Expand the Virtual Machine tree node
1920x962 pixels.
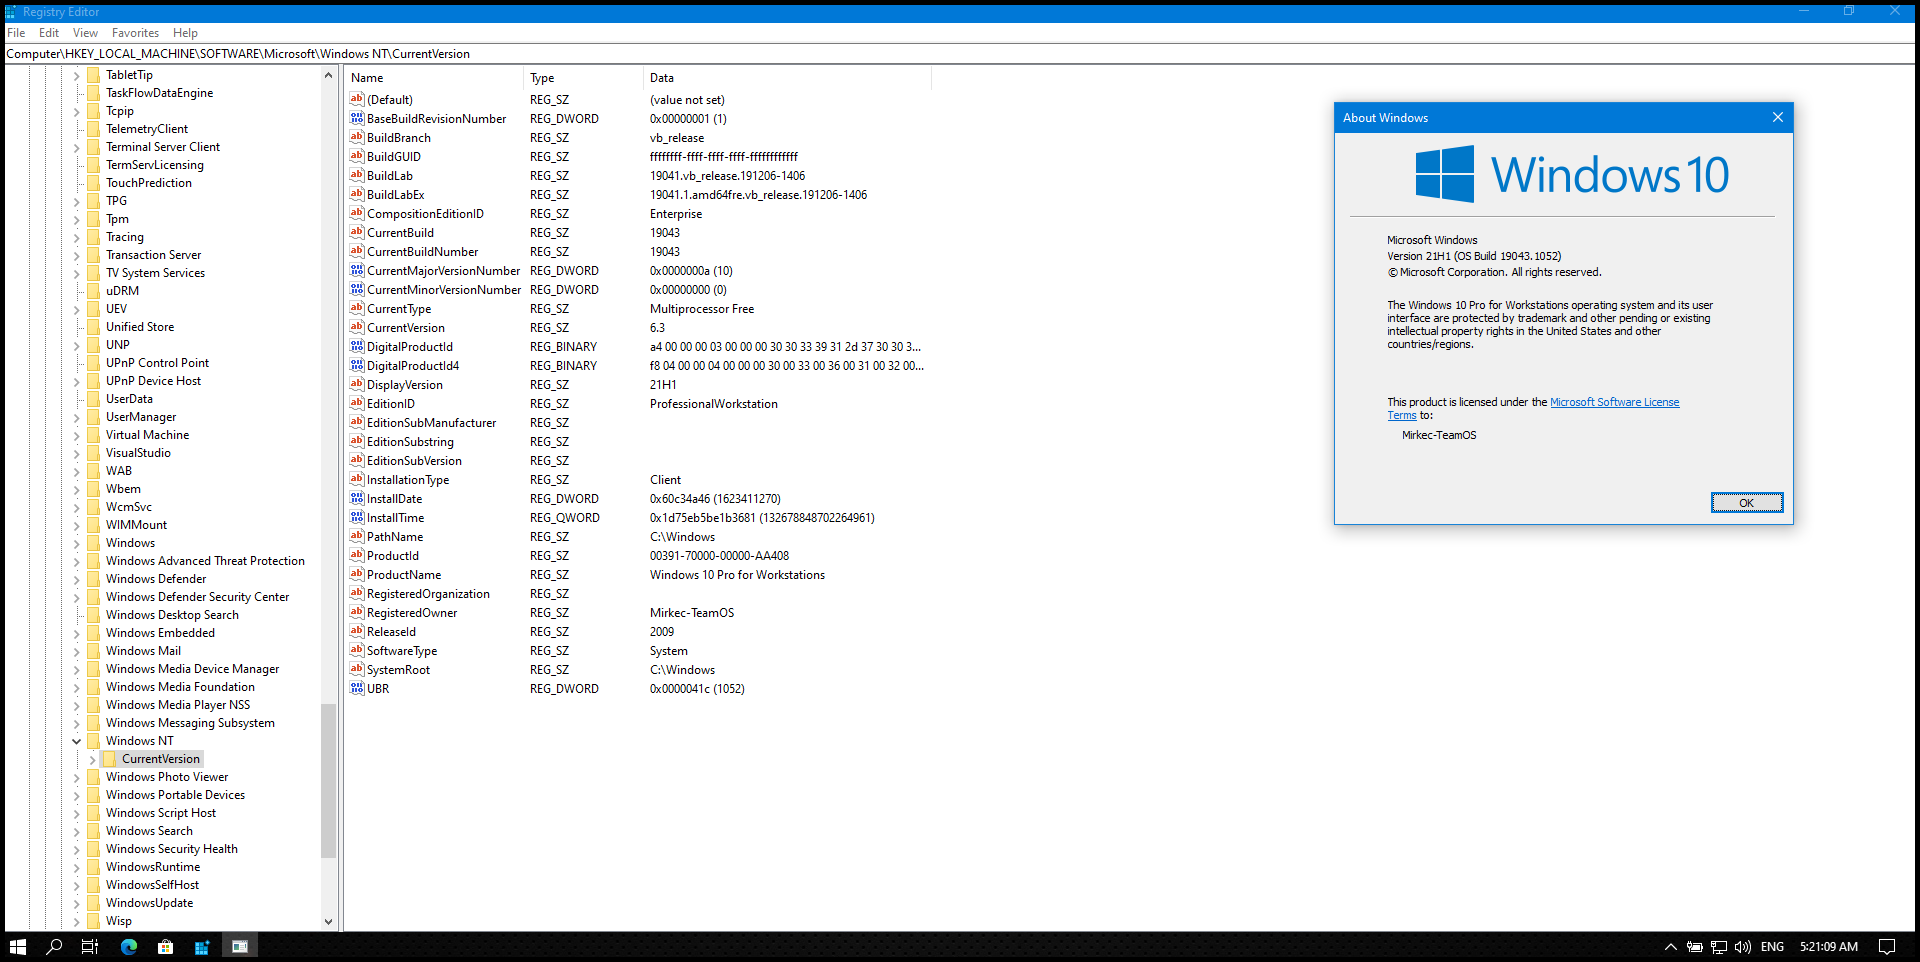click(x=76, y=435)
